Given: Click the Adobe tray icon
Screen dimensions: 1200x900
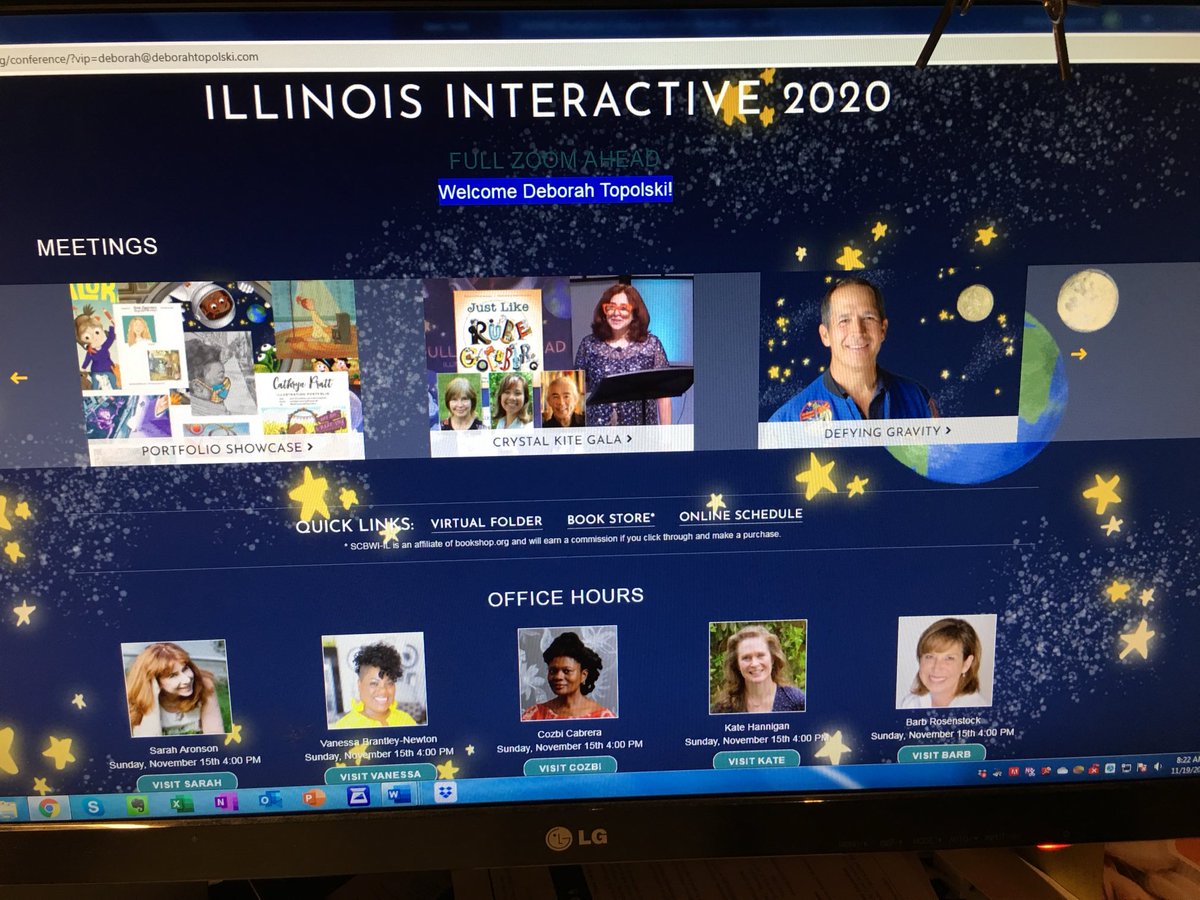Looking at the screenshot, I should click(x=1014, y=771).
